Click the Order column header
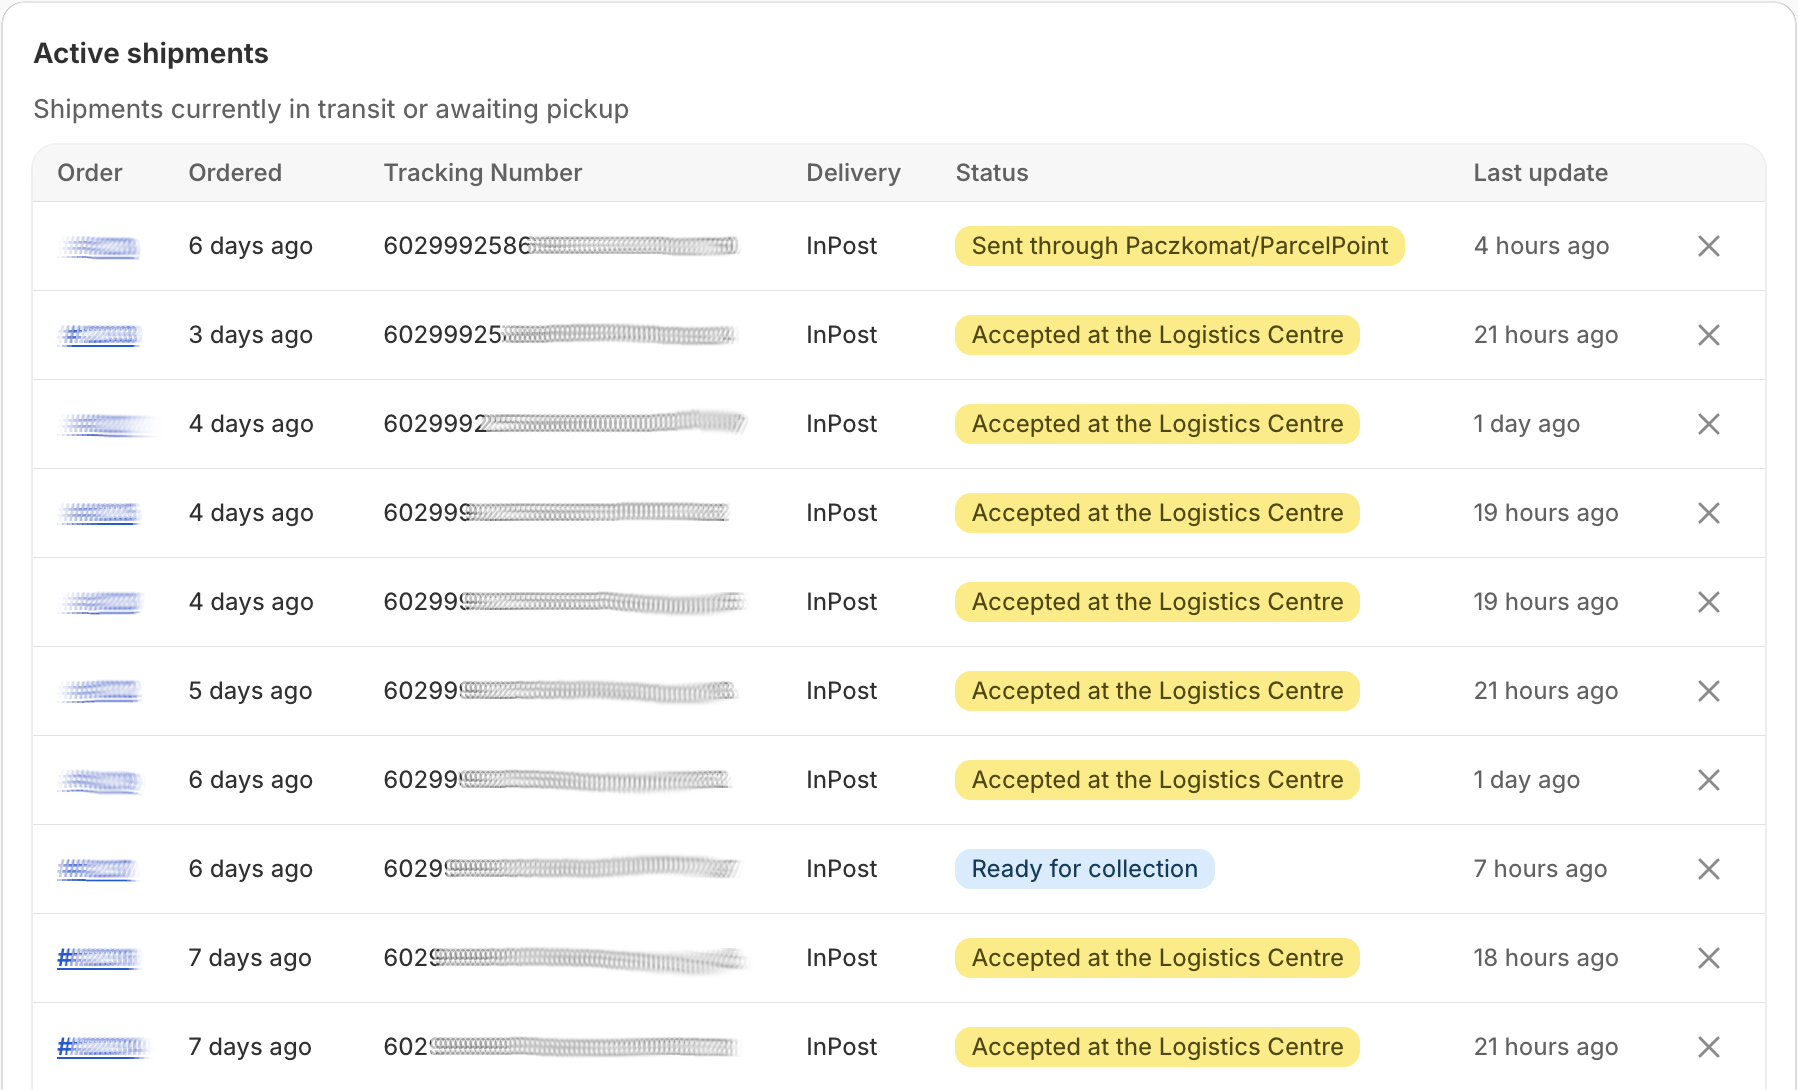The image size is (1798, 1090). [90, 173]
